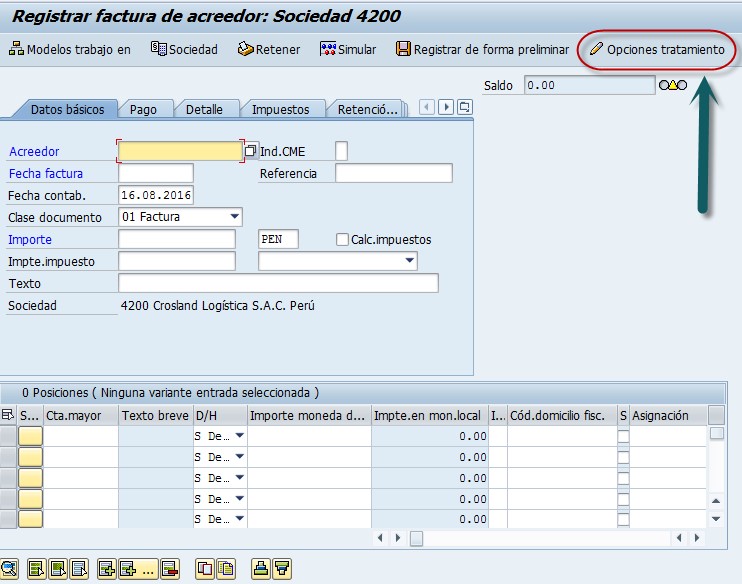Click the Cta.mayor column header
This screenshot has height=584, width=742.
click(80, 415)
